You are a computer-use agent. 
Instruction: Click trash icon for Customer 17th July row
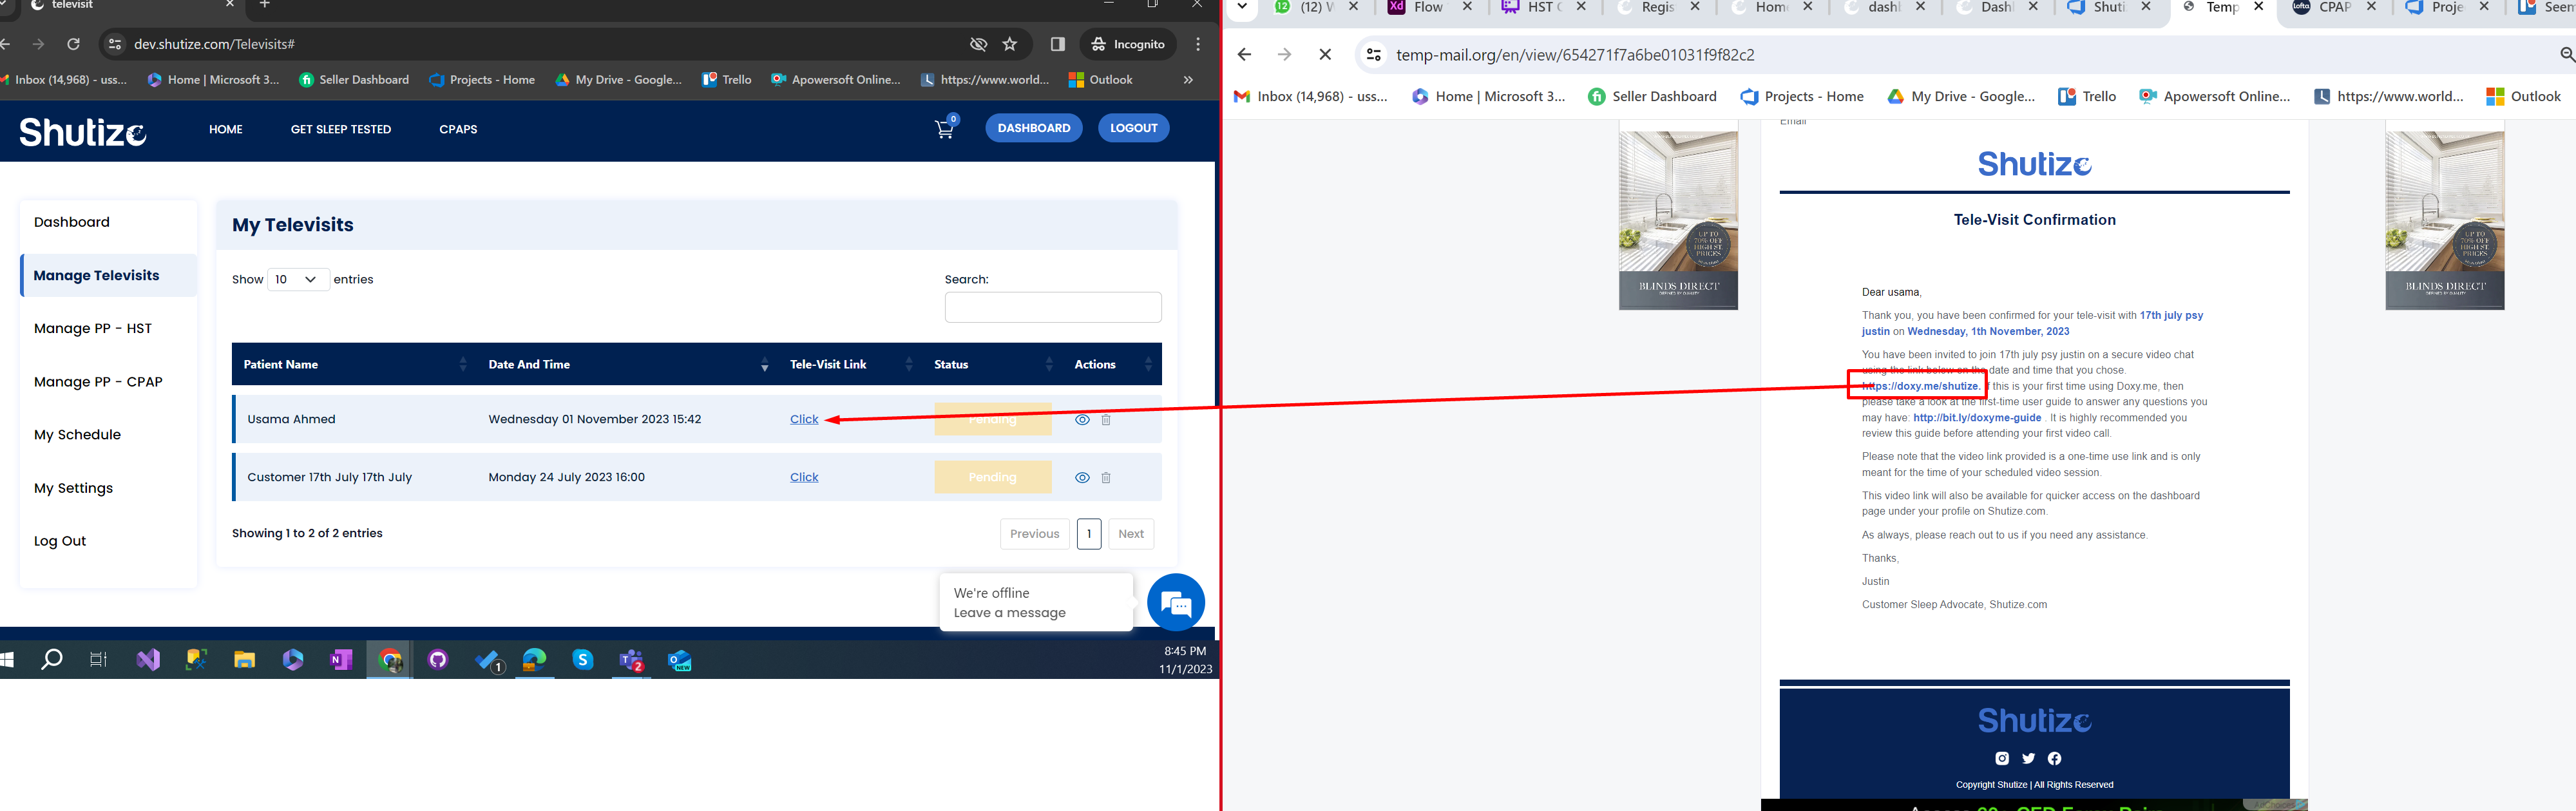point(1106,478)
